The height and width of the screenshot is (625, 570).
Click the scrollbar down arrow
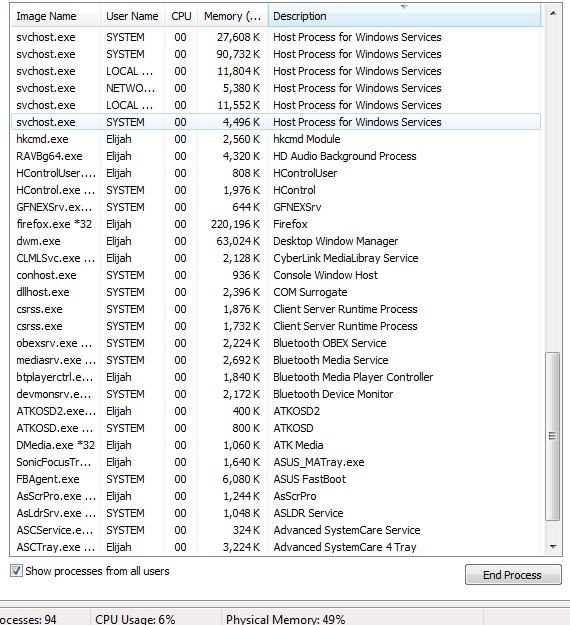[553, 546]
